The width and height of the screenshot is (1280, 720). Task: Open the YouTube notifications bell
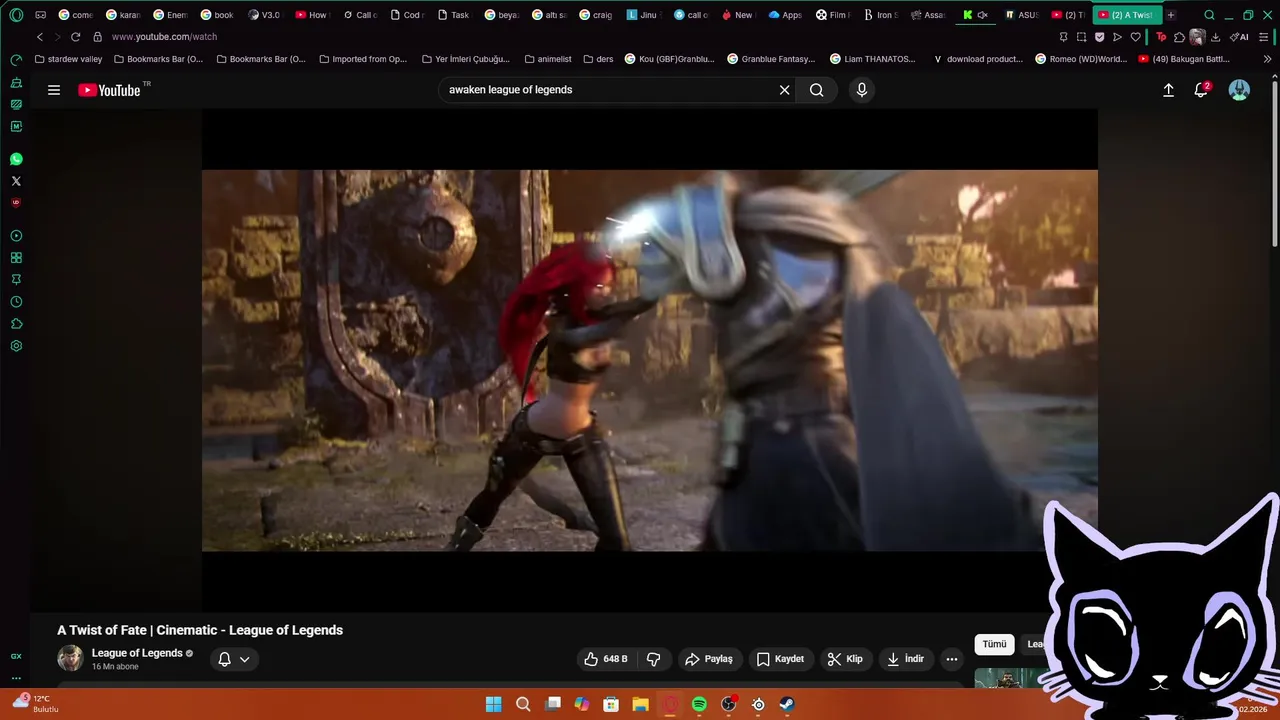tap(1202, 90)
